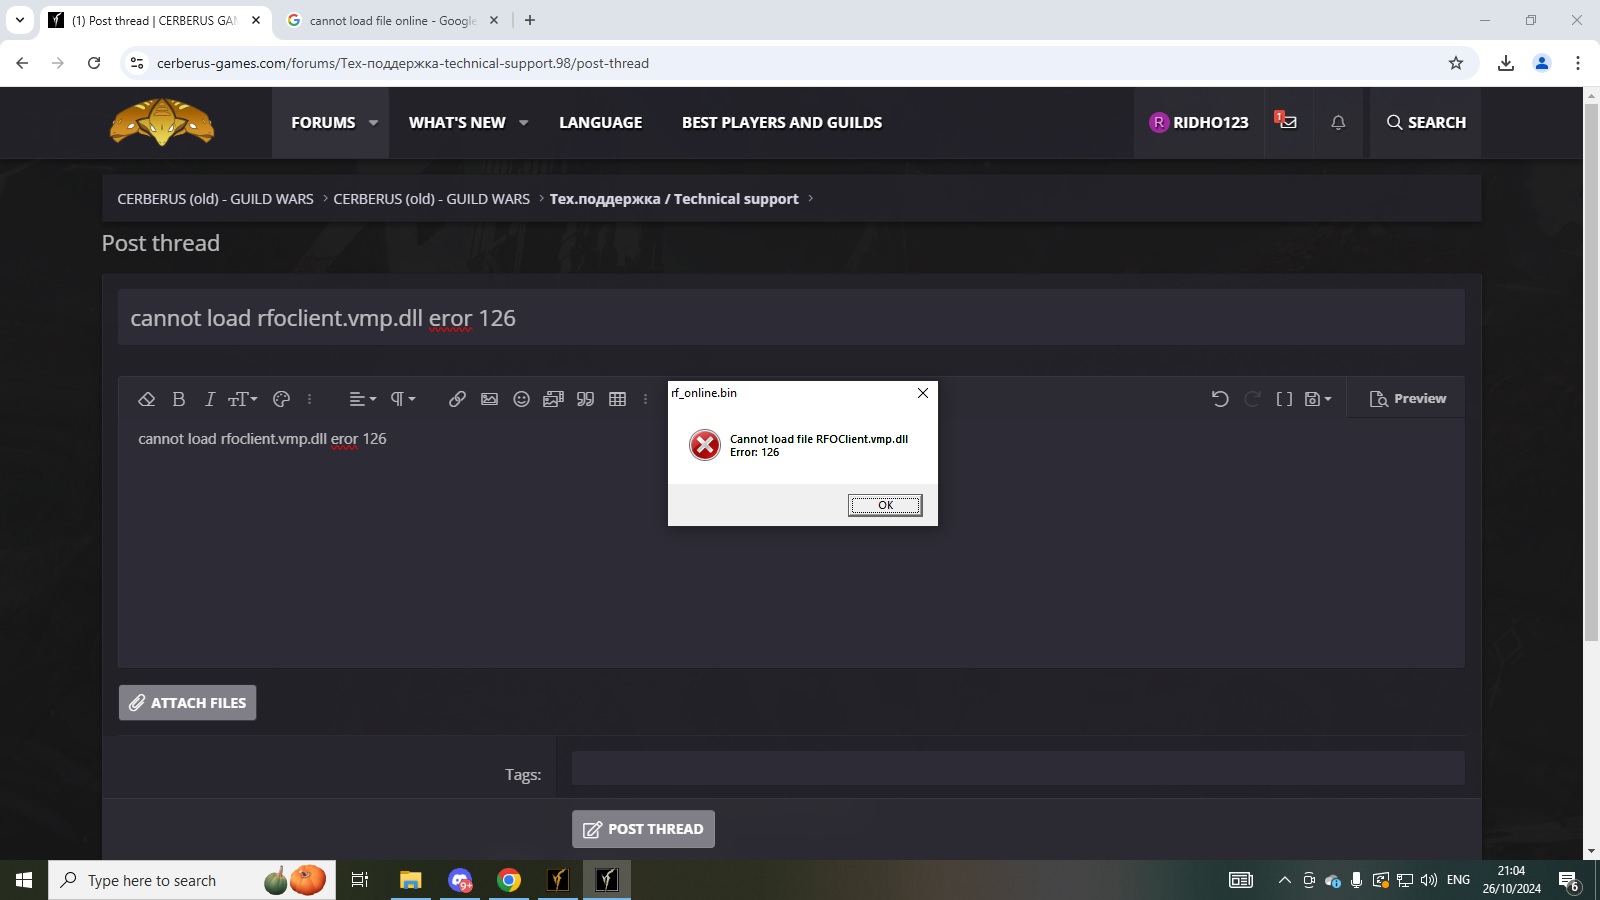Click the redo arrow icon

(1252, 399)
